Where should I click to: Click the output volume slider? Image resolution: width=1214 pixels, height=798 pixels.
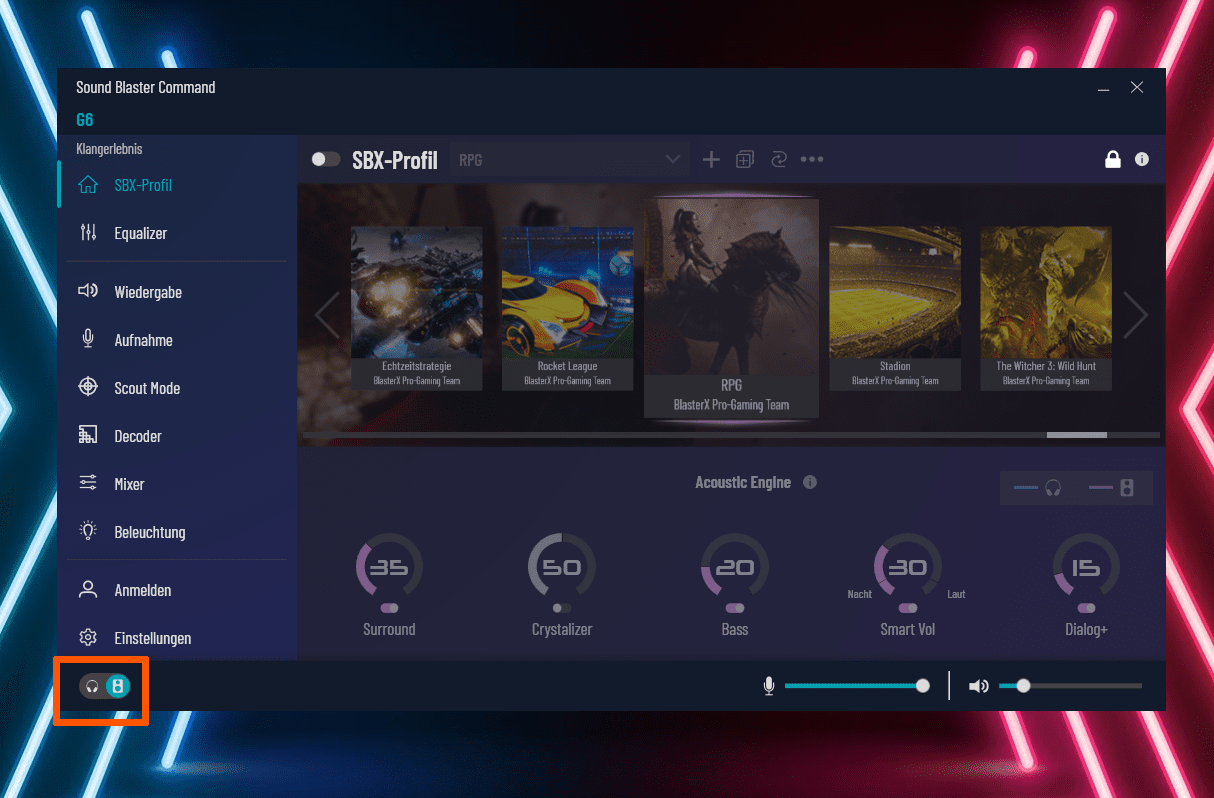(1071, 686)
